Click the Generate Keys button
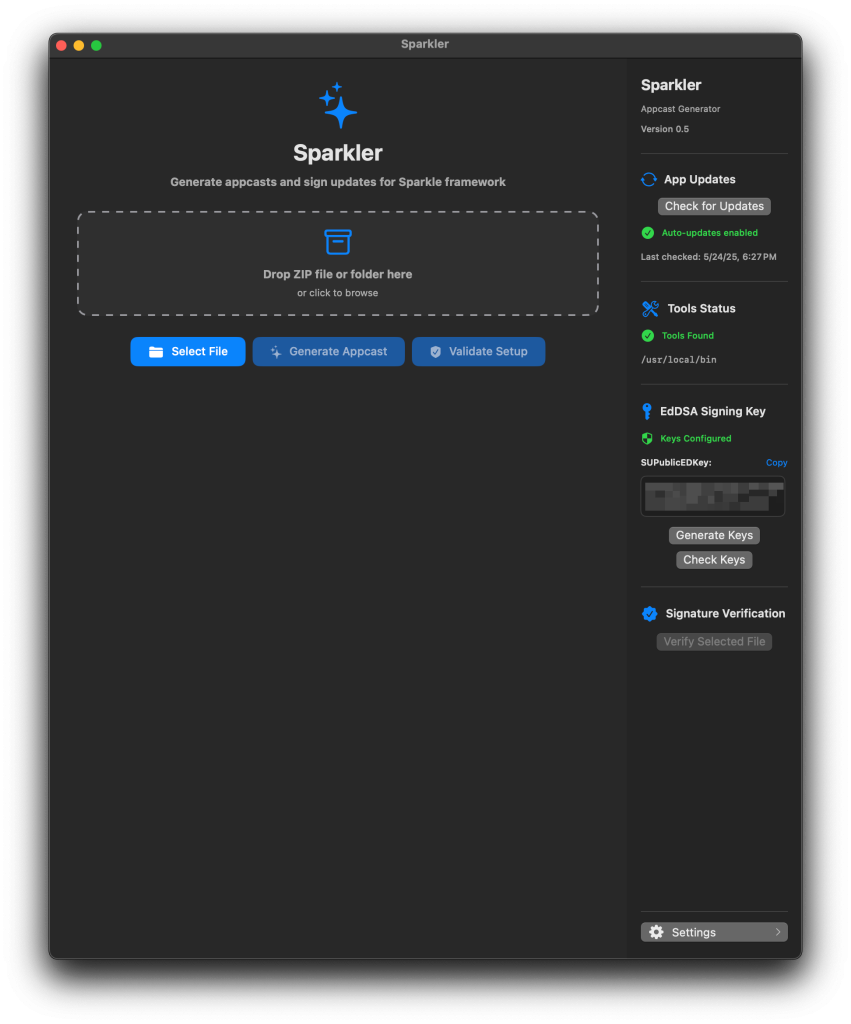This screenshot has height=1024, width=851. click(715, 536)
